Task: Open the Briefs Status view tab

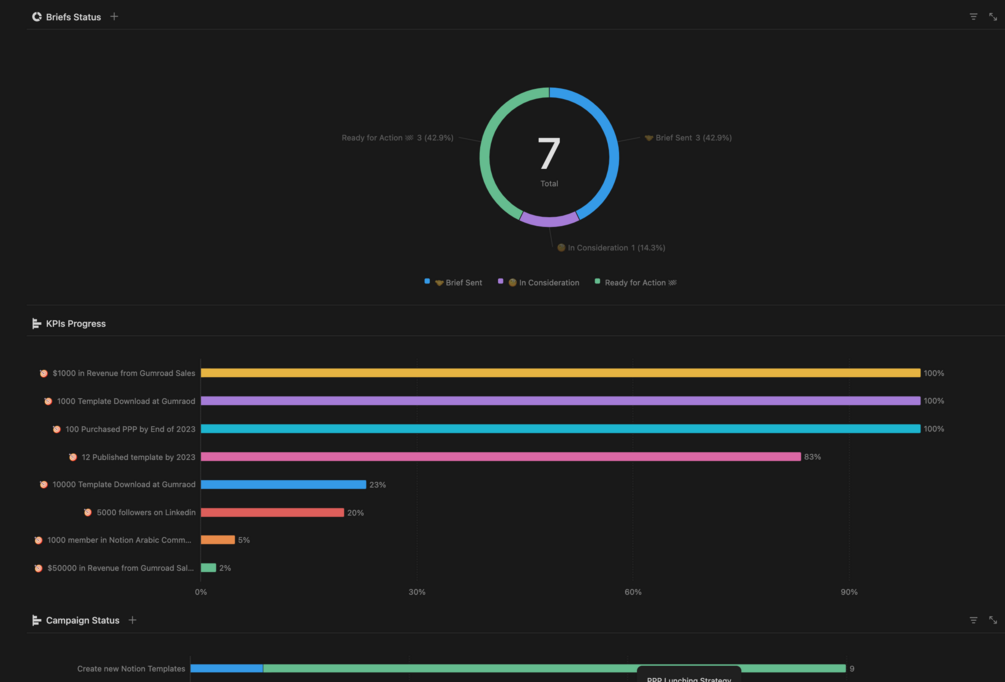Action: 67,17
